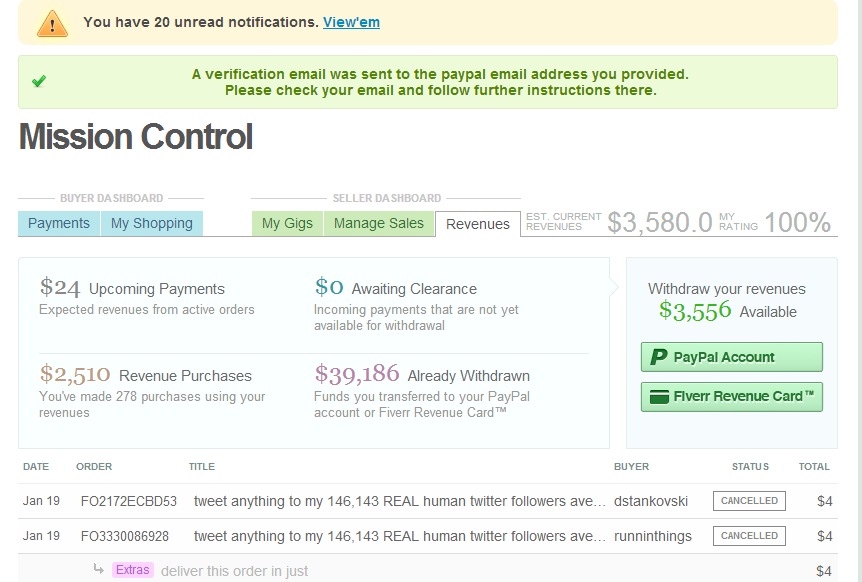
Task: Open runninthings' tweet gig title
Action: tap(400, 536)
